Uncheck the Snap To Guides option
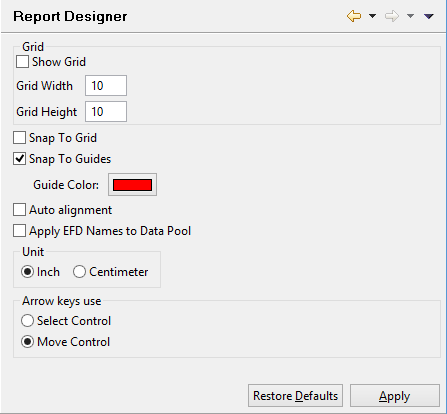 pyautogui.click(x=19, y=159)
